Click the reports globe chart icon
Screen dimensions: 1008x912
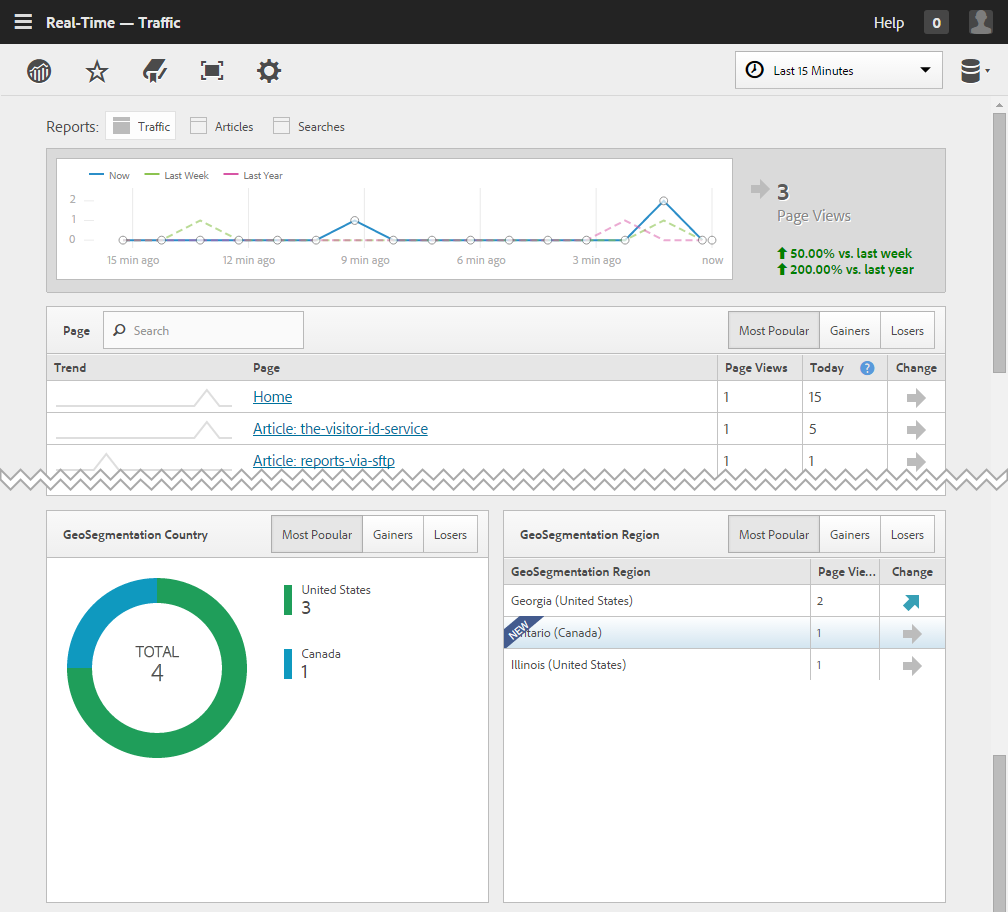click(39, 71)
